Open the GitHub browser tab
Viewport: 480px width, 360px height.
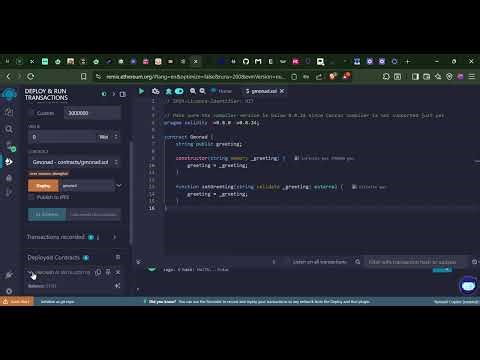[x=246, y=61]
